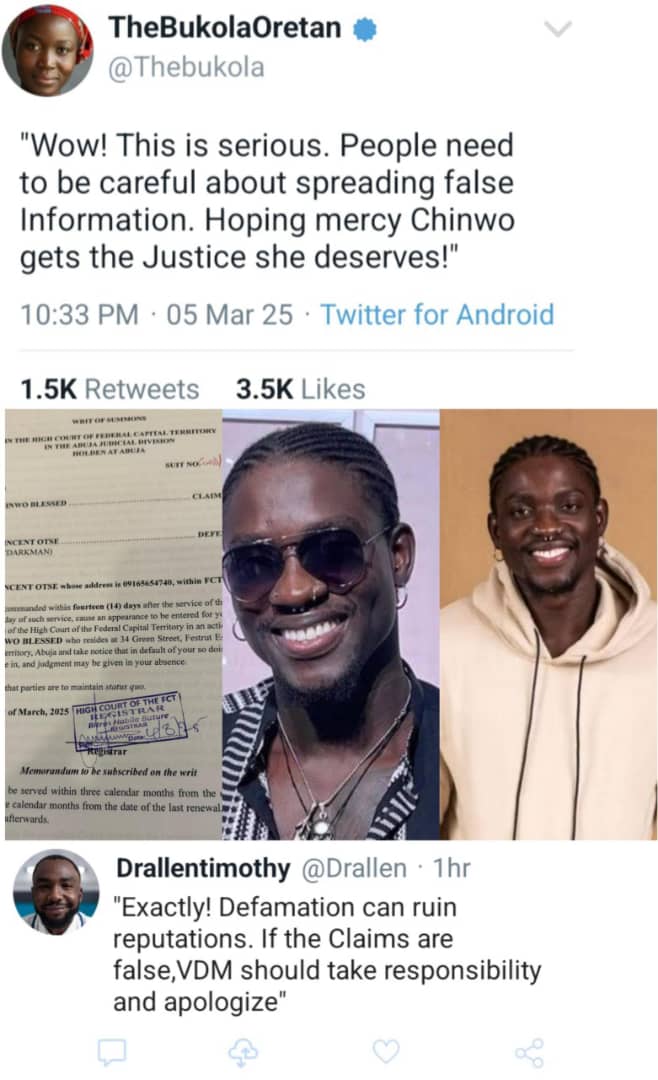658x1080 pixels.
Task: Open the reply comment icon
Action: point(112,1052)
